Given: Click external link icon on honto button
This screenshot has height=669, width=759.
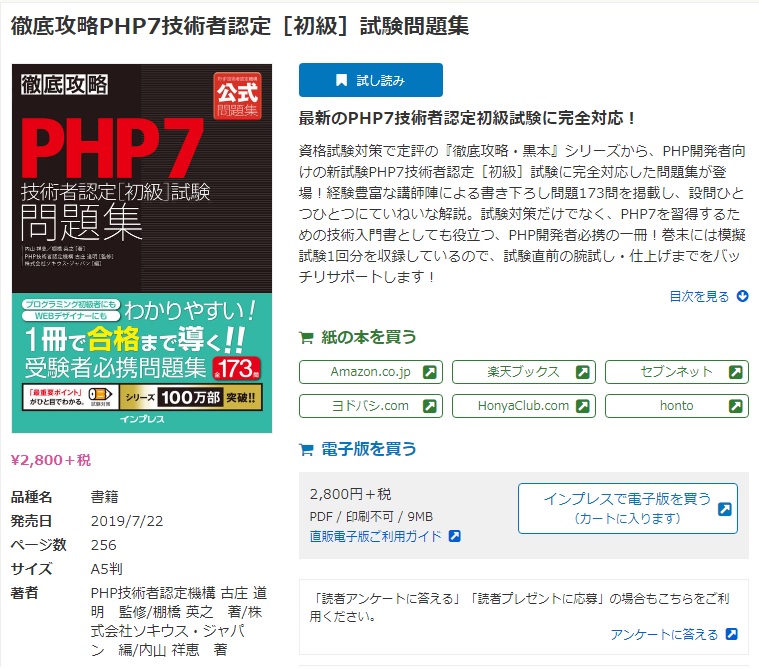Looking at the screenshot, I should pos(735,406).
